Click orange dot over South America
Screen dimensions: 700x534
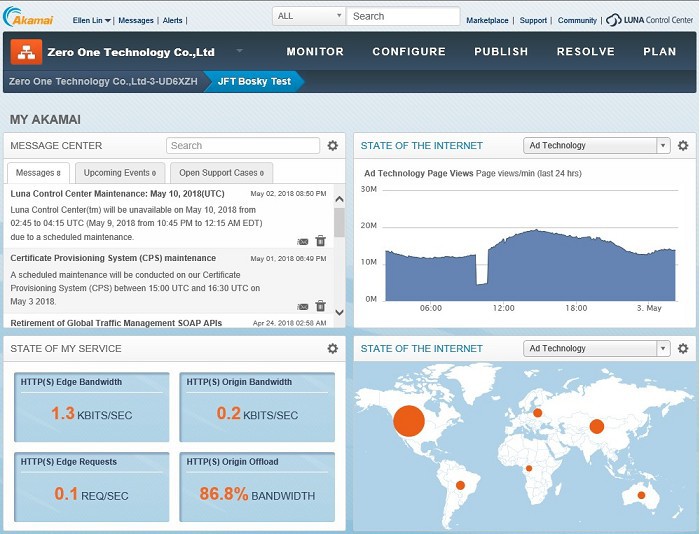460,485
